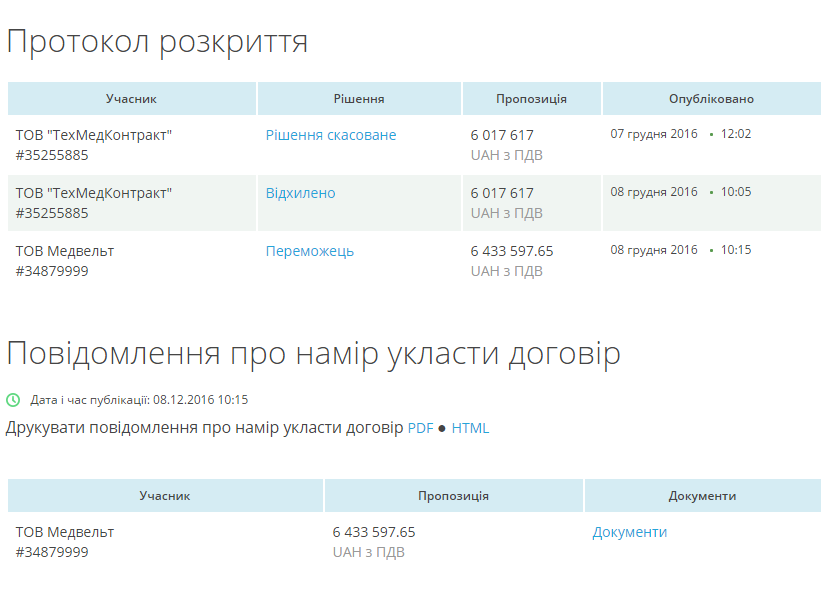Click ТОВ Медвельт in the notice table
The width and height of the screenshot is (821, 591).
click(x=65, y=532)
